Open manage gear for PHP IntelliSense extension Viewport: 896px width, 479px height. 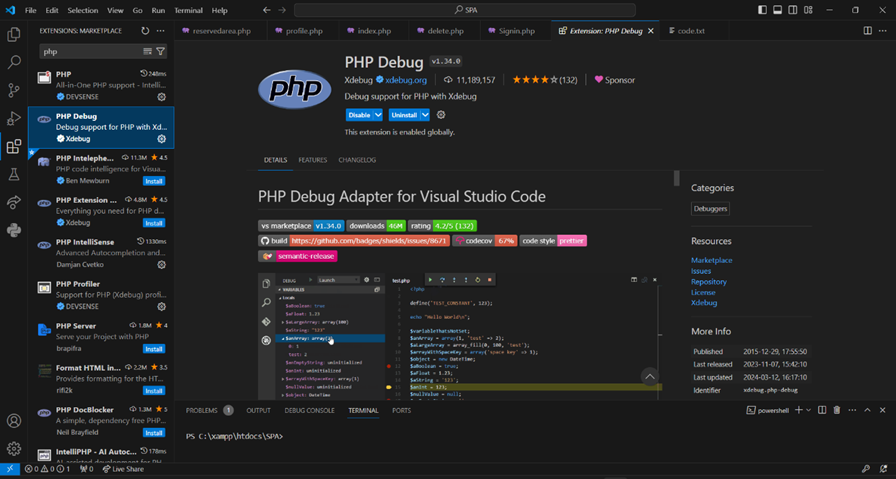(162, 265)
